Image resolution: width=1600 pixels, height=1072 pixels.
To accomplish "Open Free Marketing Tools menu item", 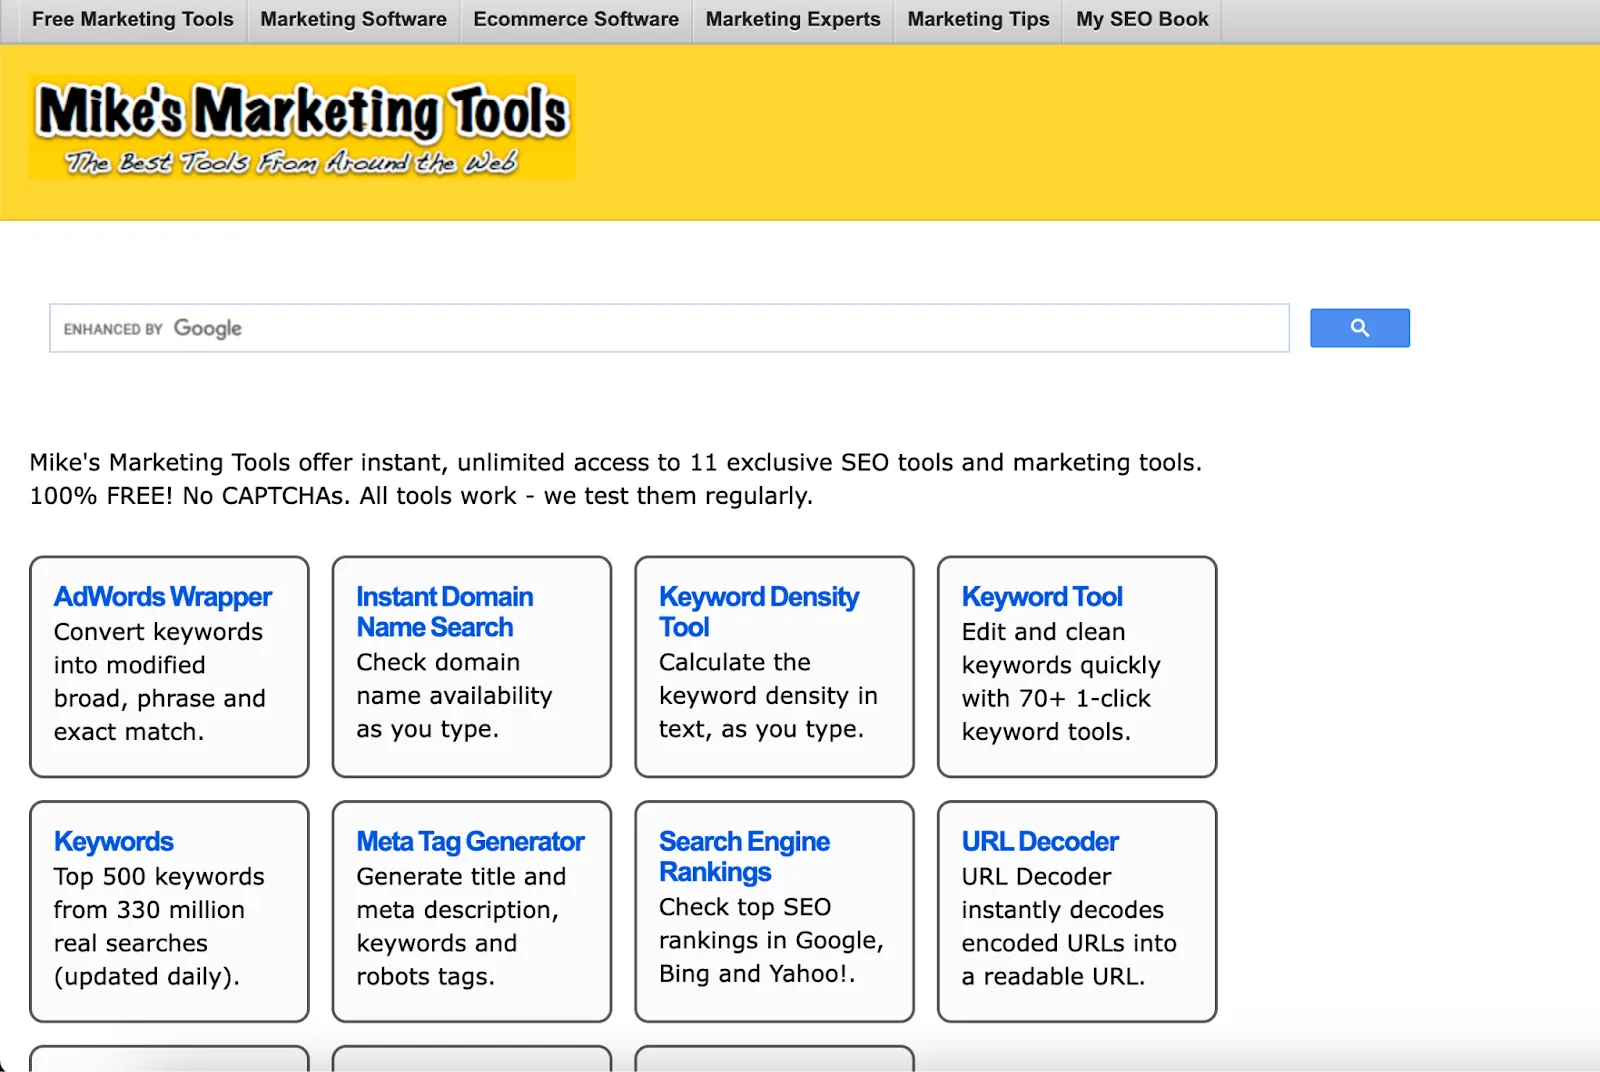I will tap(133, 19).
